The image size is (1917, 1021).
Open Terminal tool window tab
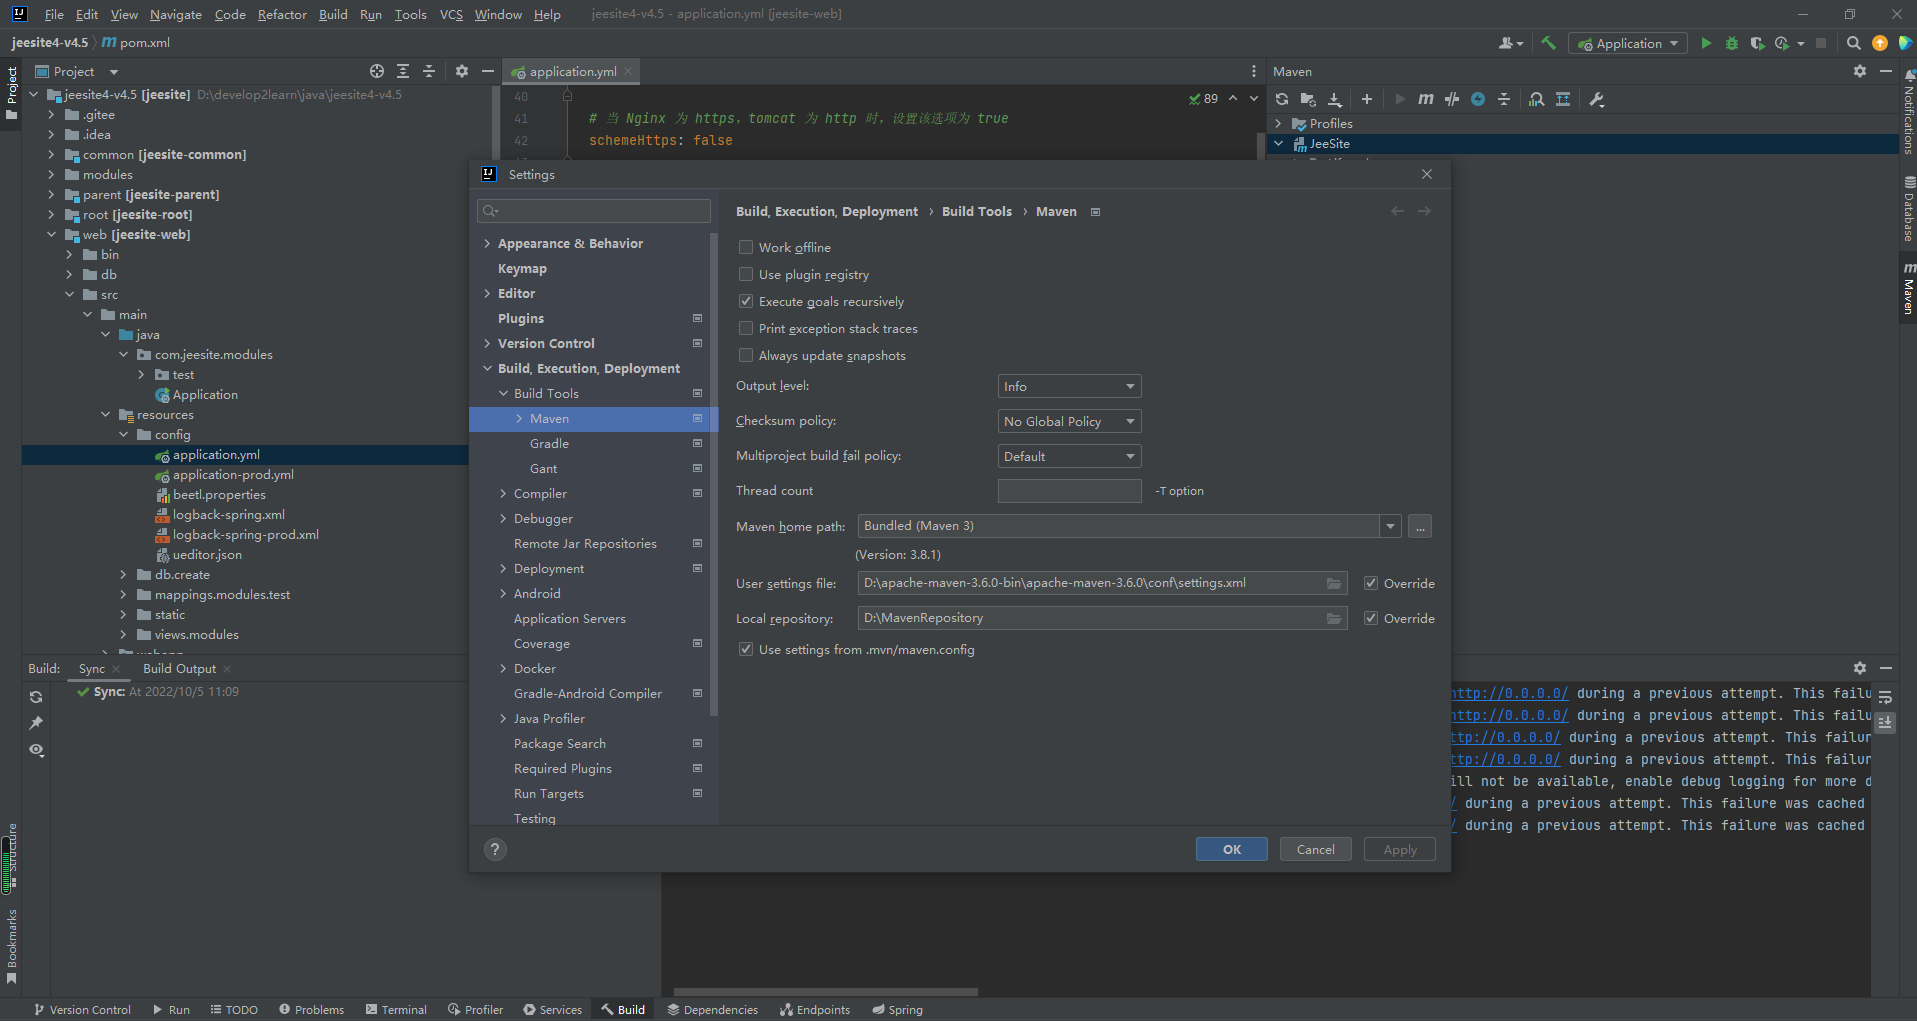click(396, 1009)
